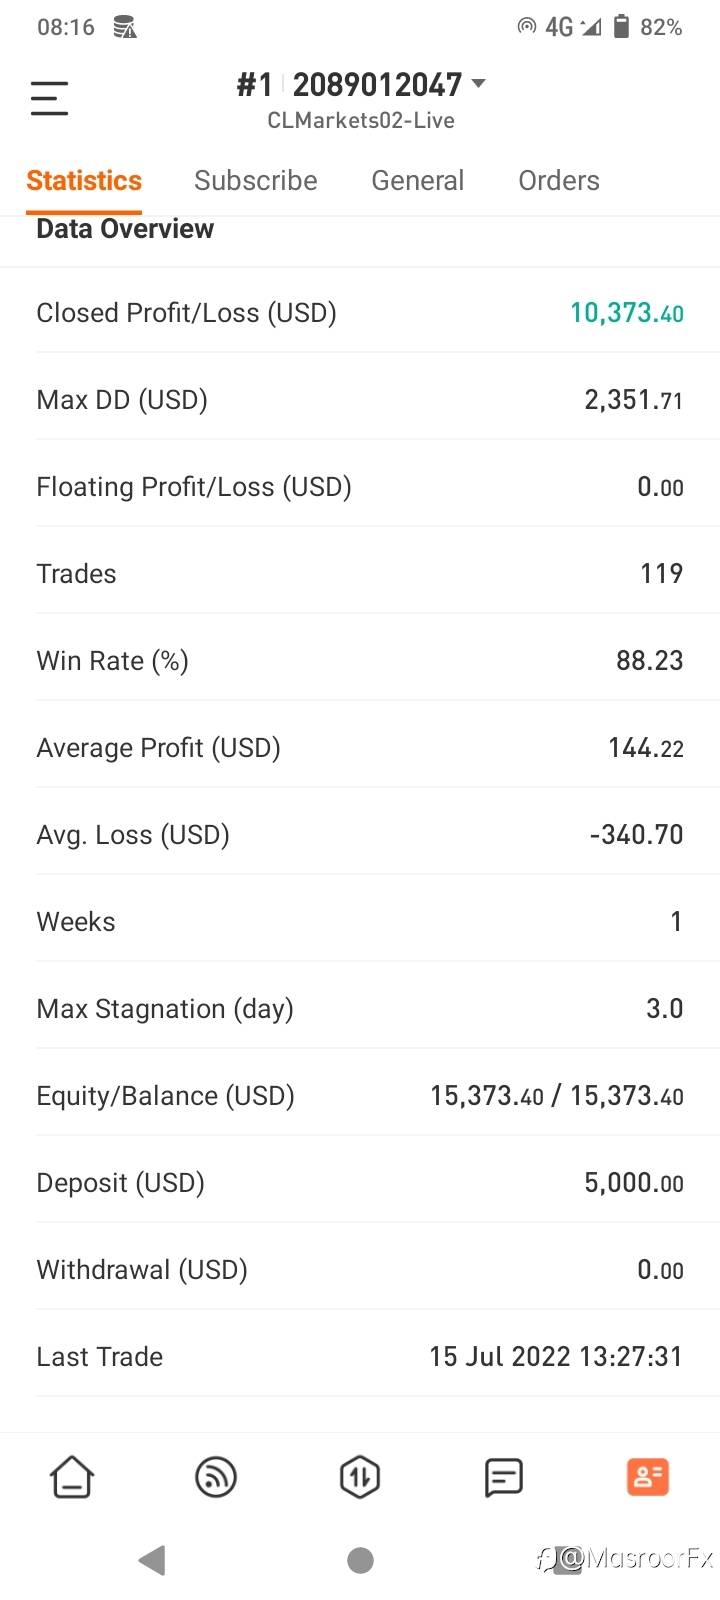The width and height of the screenshot is (720, 1600).
Task: Open the hamburger side menu
Action: 49,98
